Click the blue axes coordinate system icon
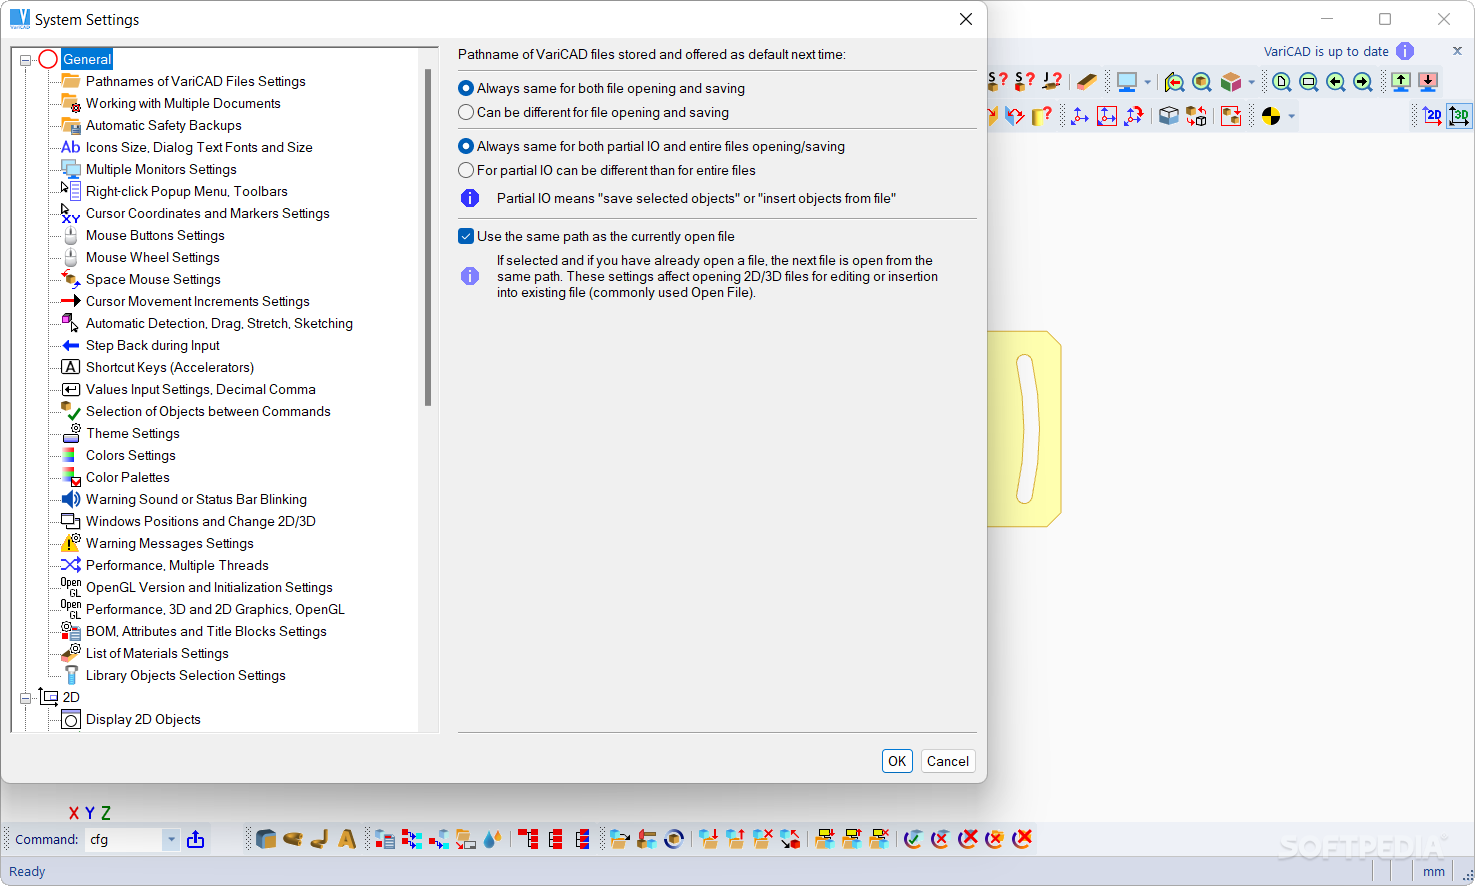The width and height of the screenshot is (1475, 886). pyautogui.click(x=1080, y=116)
